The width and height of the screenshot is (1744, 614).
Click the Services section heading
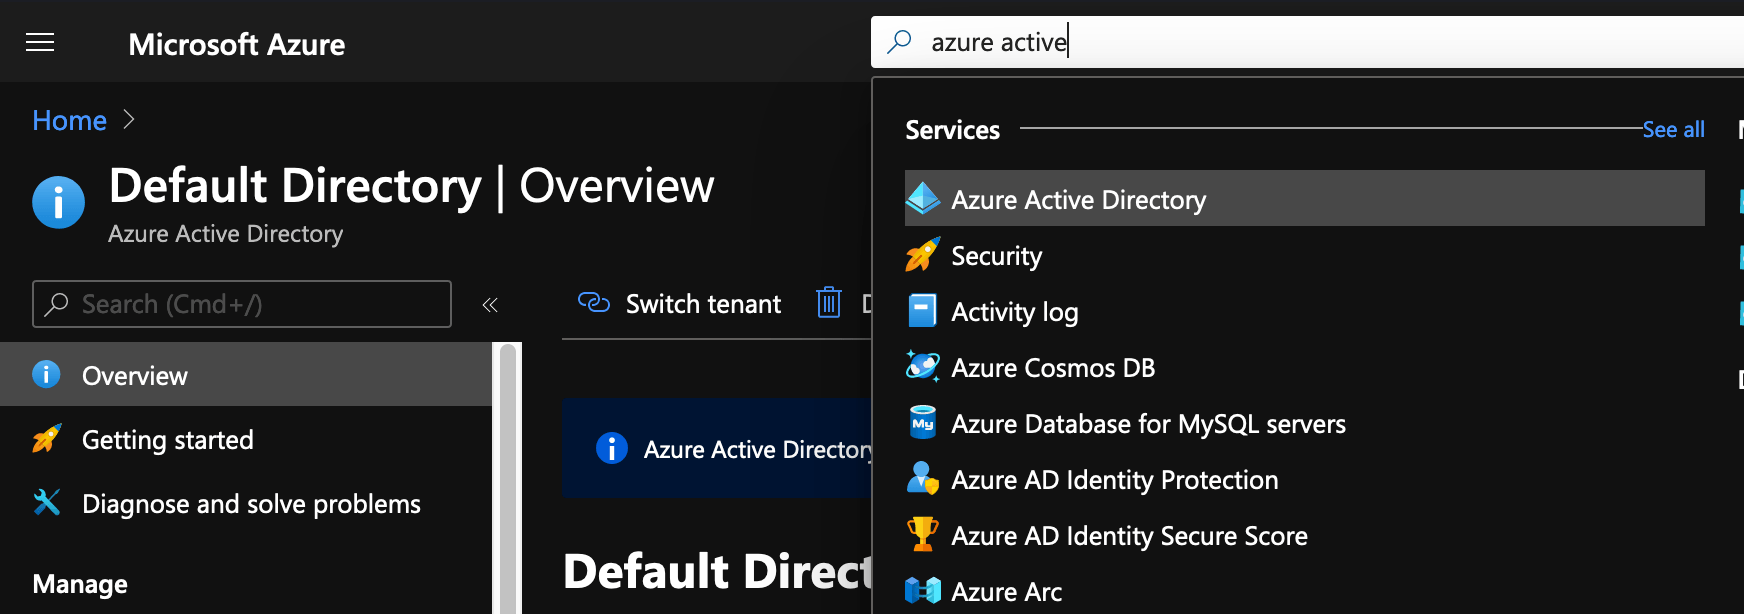coord(952,130)
